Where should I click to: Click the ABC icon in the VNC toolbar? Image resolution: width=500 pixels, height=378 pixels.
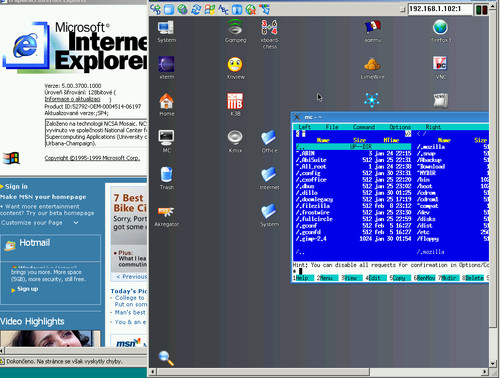point(223,9)
